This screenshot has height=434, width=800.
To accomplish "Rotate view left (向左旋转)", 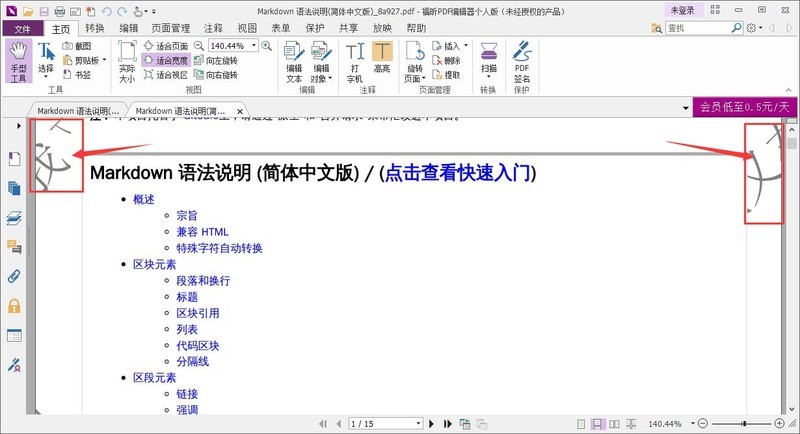I will point(216,60).
